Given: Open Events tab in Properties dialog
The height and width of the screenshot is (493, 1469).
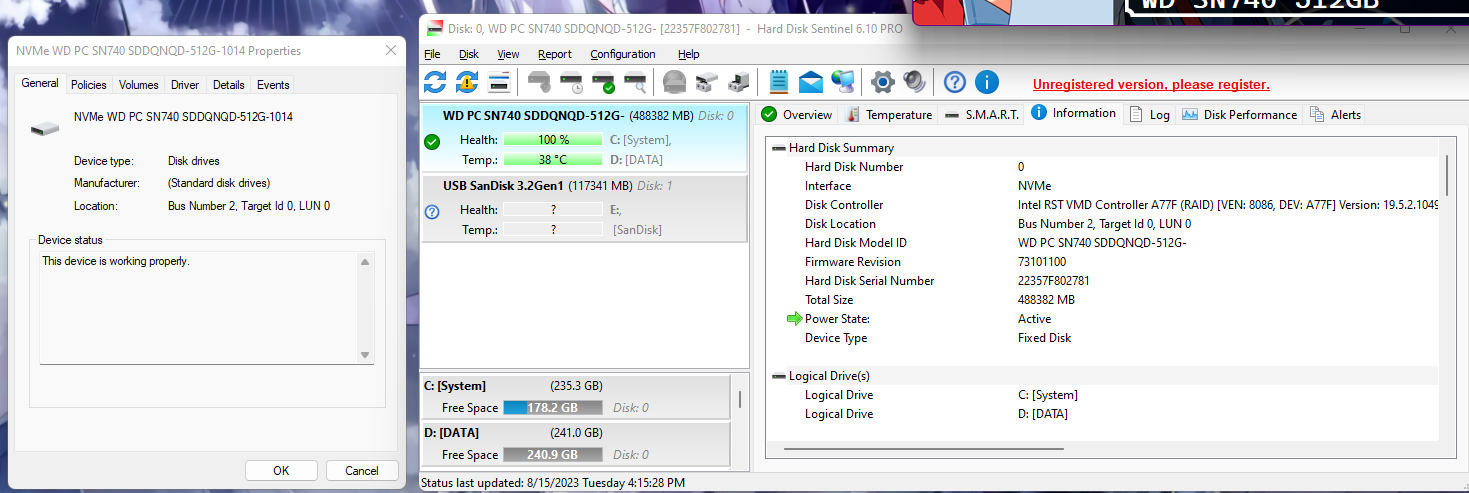Looking at the screenshot, I should tap(273, 85).
